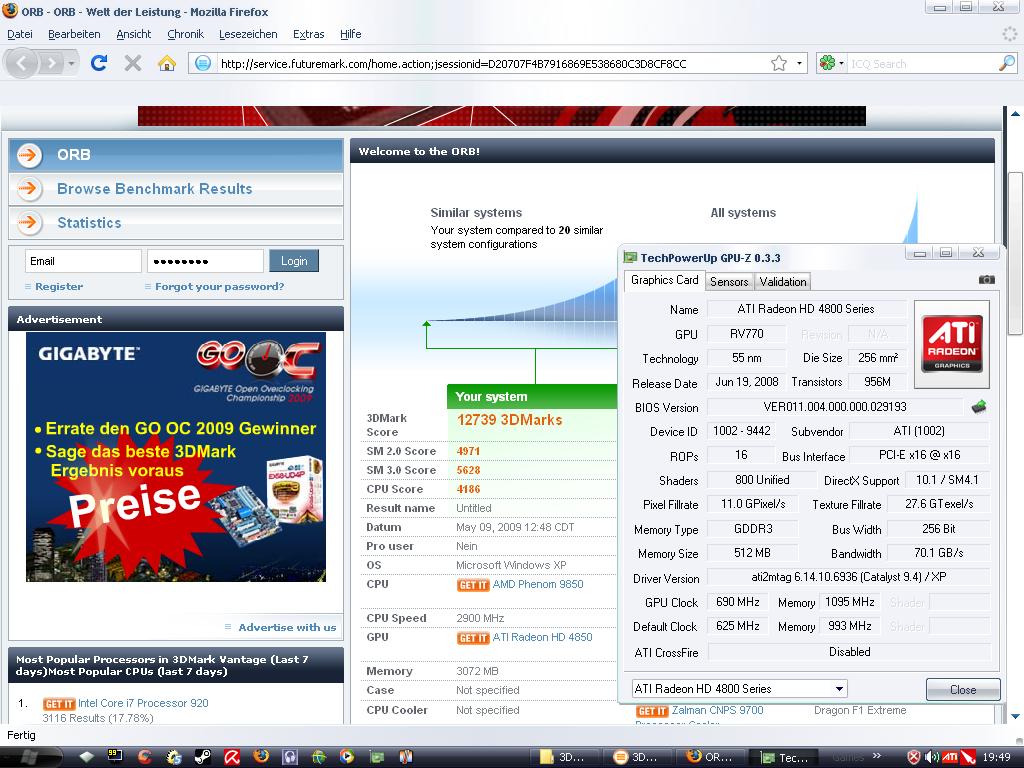Click the ATI Radeon Graphics logo
Screen dimensions: 1024x768
coord(952,344)
